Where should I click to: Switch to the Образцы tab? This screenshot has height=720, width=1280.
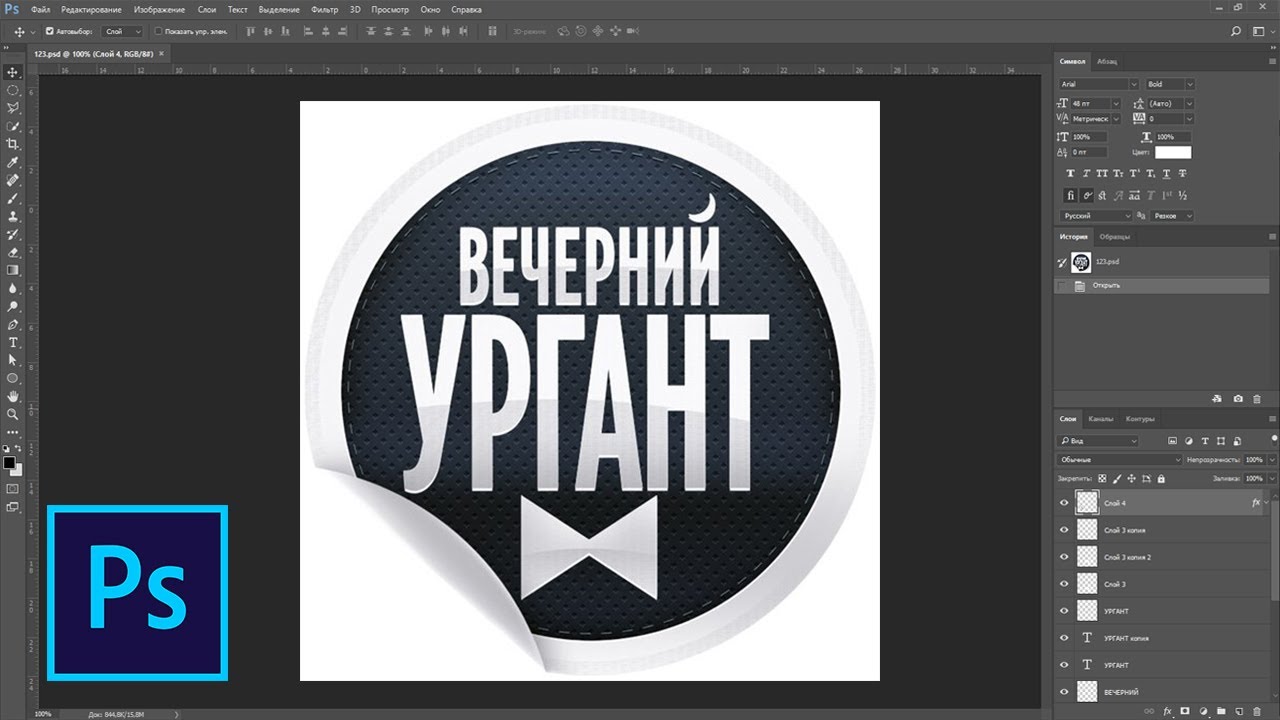coord(1114,237)
